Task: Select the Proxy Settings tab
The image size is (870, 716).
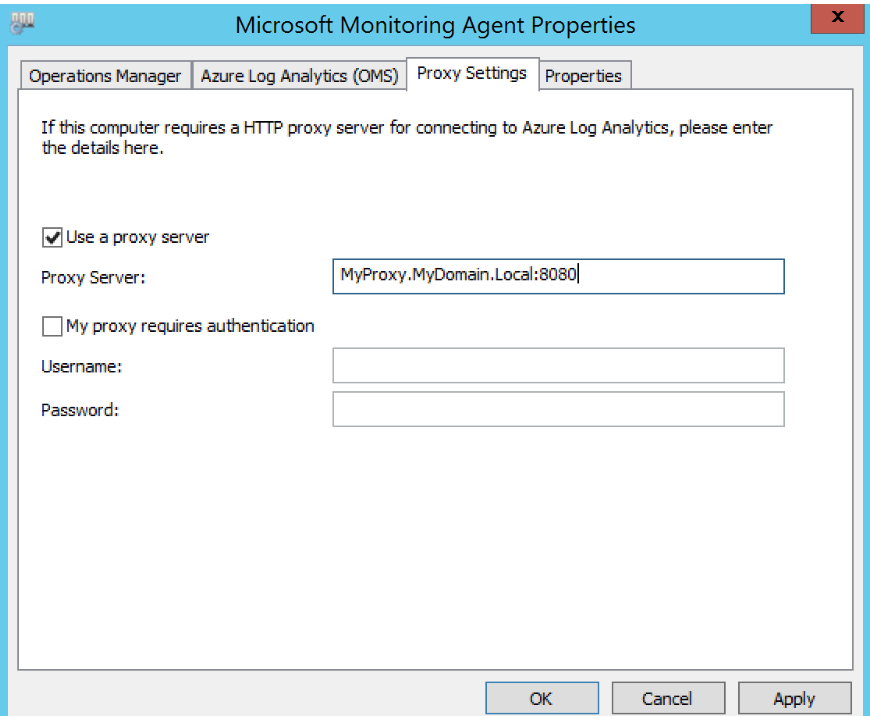Action: (x=472, y=73)
